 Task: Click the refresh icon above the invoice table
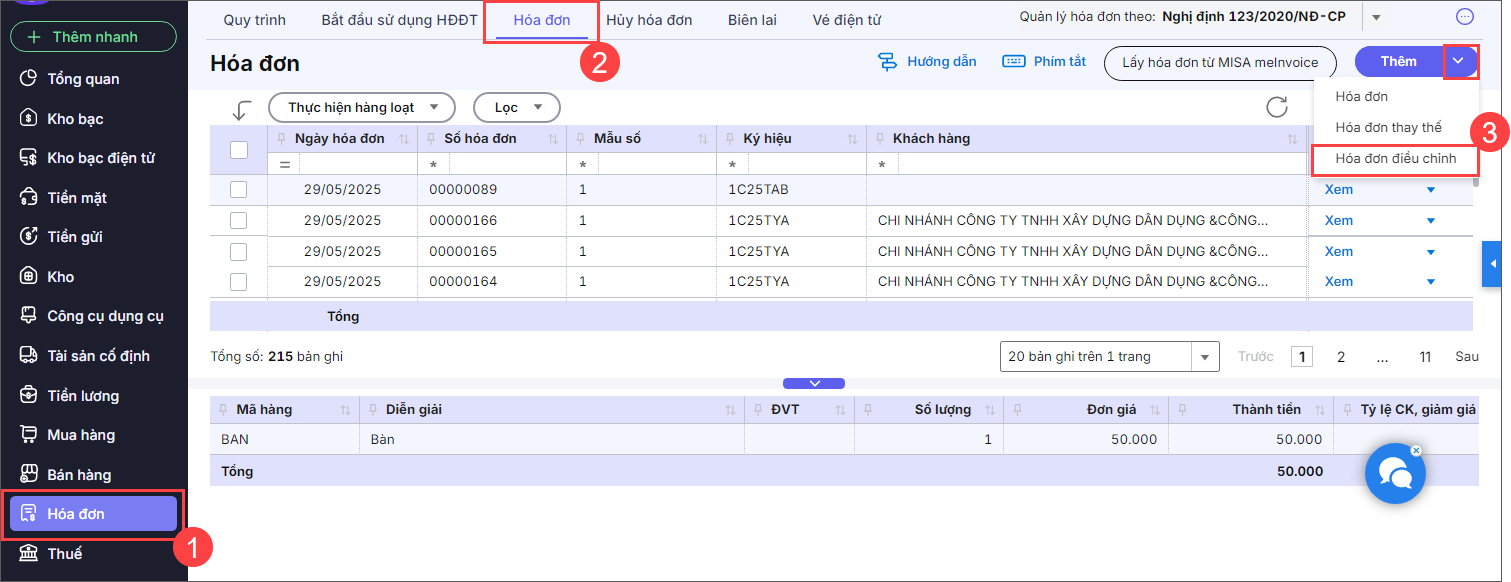click(x=1276, y=107)
